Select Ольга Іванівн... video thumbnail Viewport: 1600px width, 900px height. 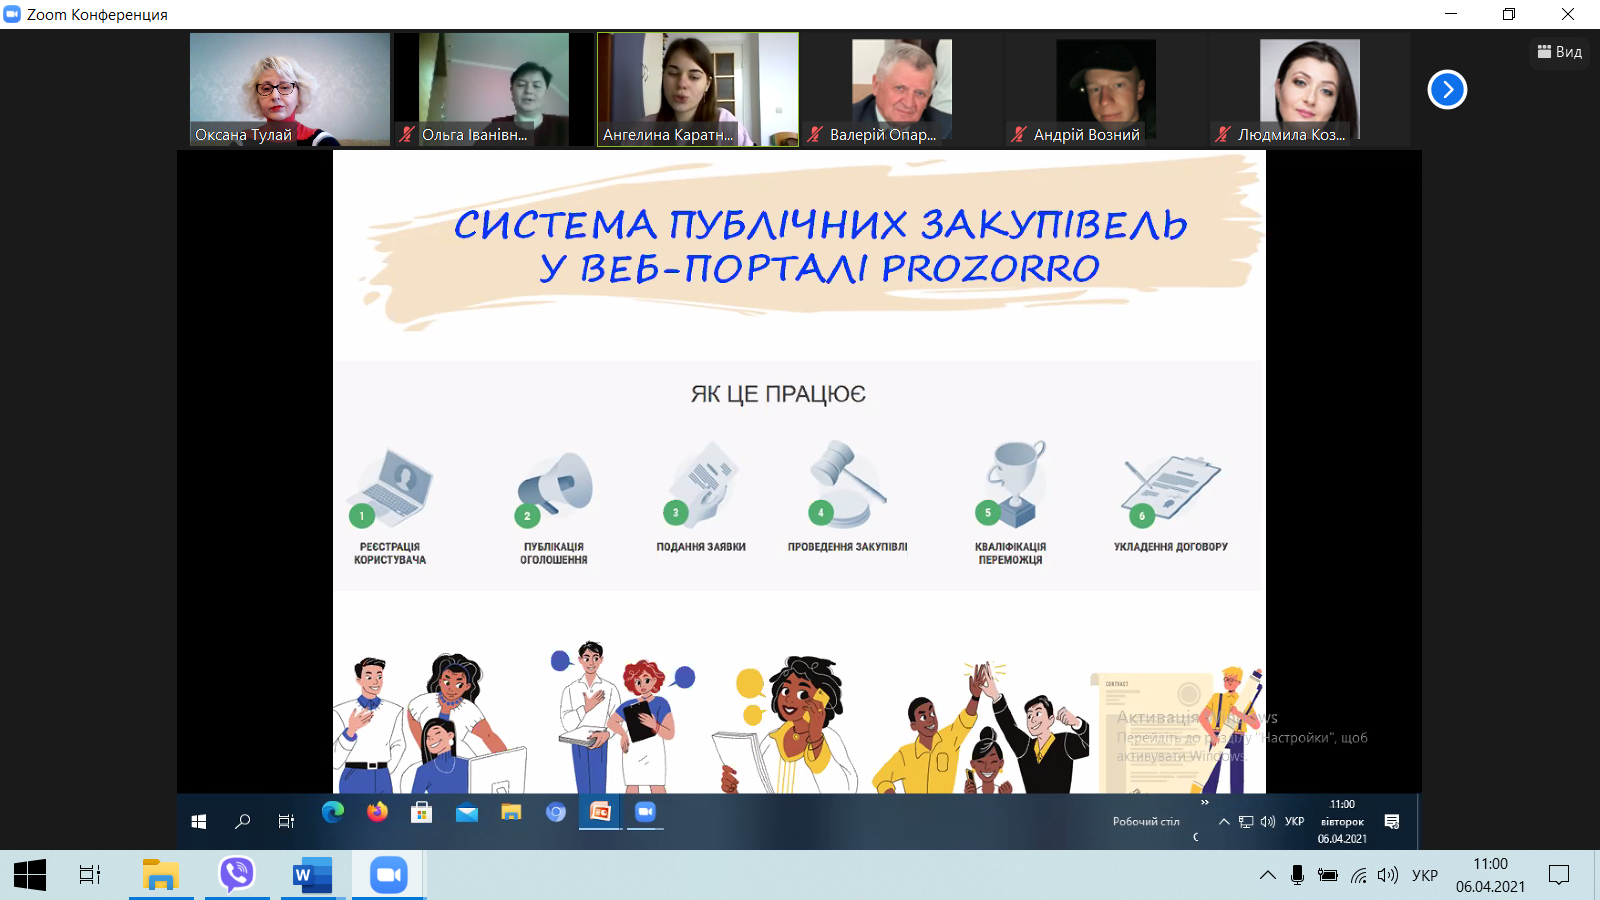(x=494, y=89)
